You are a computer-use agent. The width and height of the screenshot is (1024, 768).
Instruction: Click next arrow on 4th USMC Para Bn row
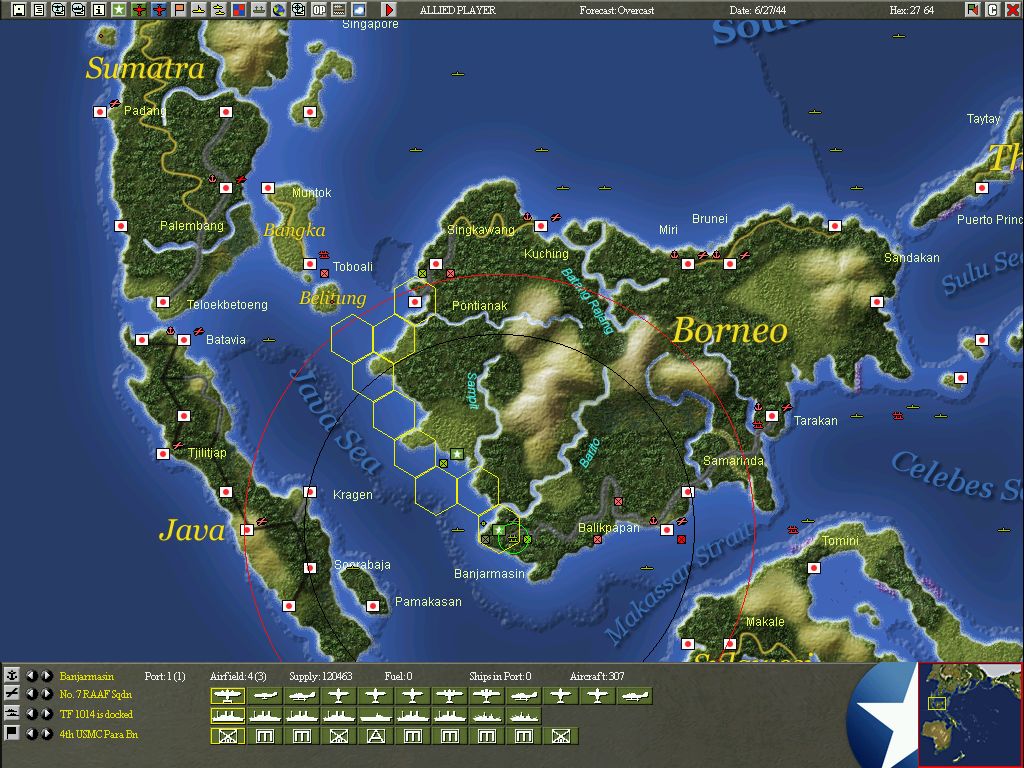pos(46,733)
